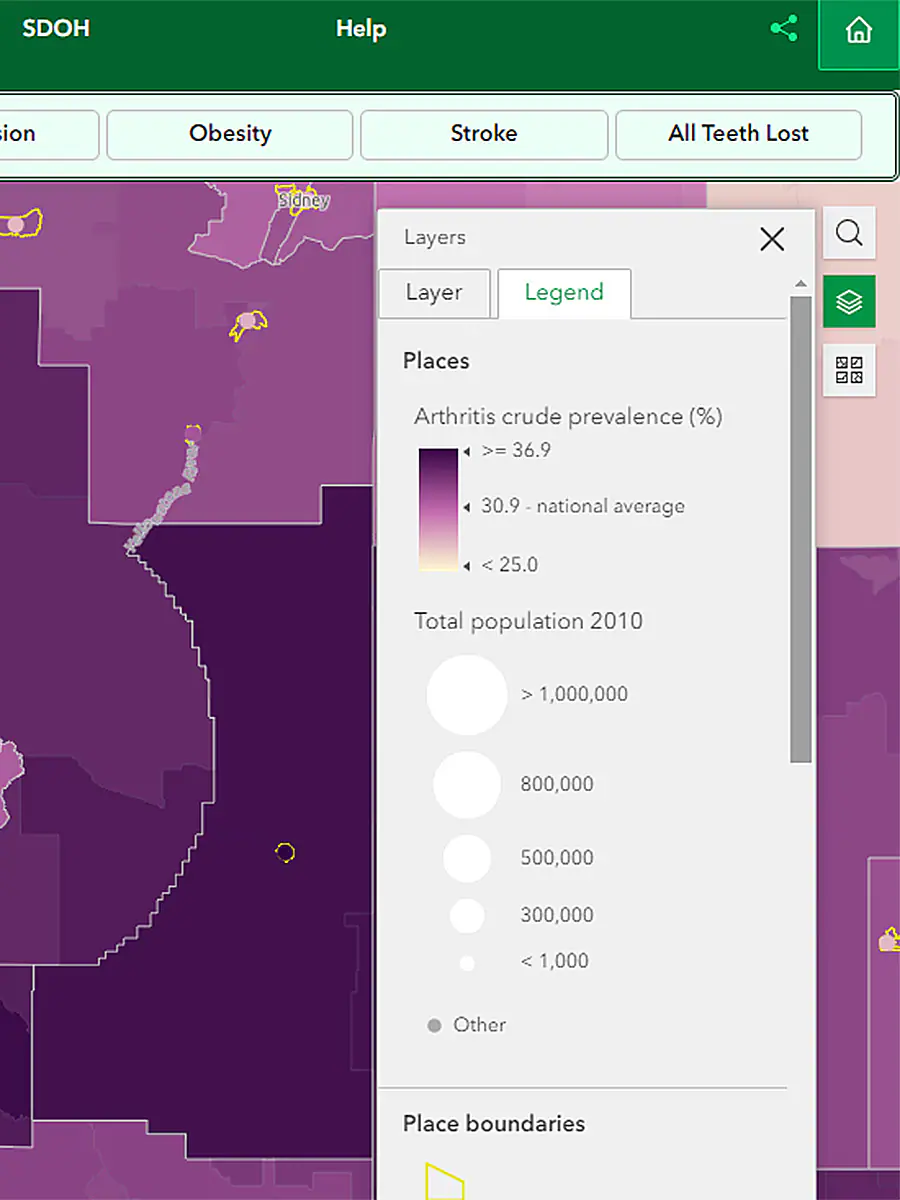The height and width of the screenshot is (1200, 900).
Task: Select the Obesity tab
Action: (229, 133)
